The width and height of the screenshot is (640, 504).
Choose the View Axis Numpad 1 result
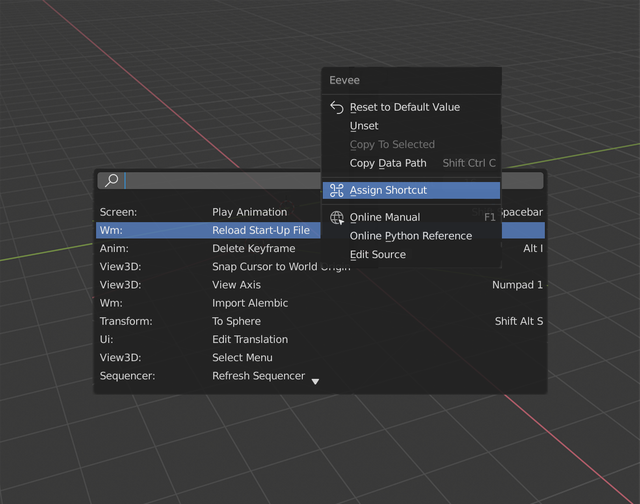point(320,285)
